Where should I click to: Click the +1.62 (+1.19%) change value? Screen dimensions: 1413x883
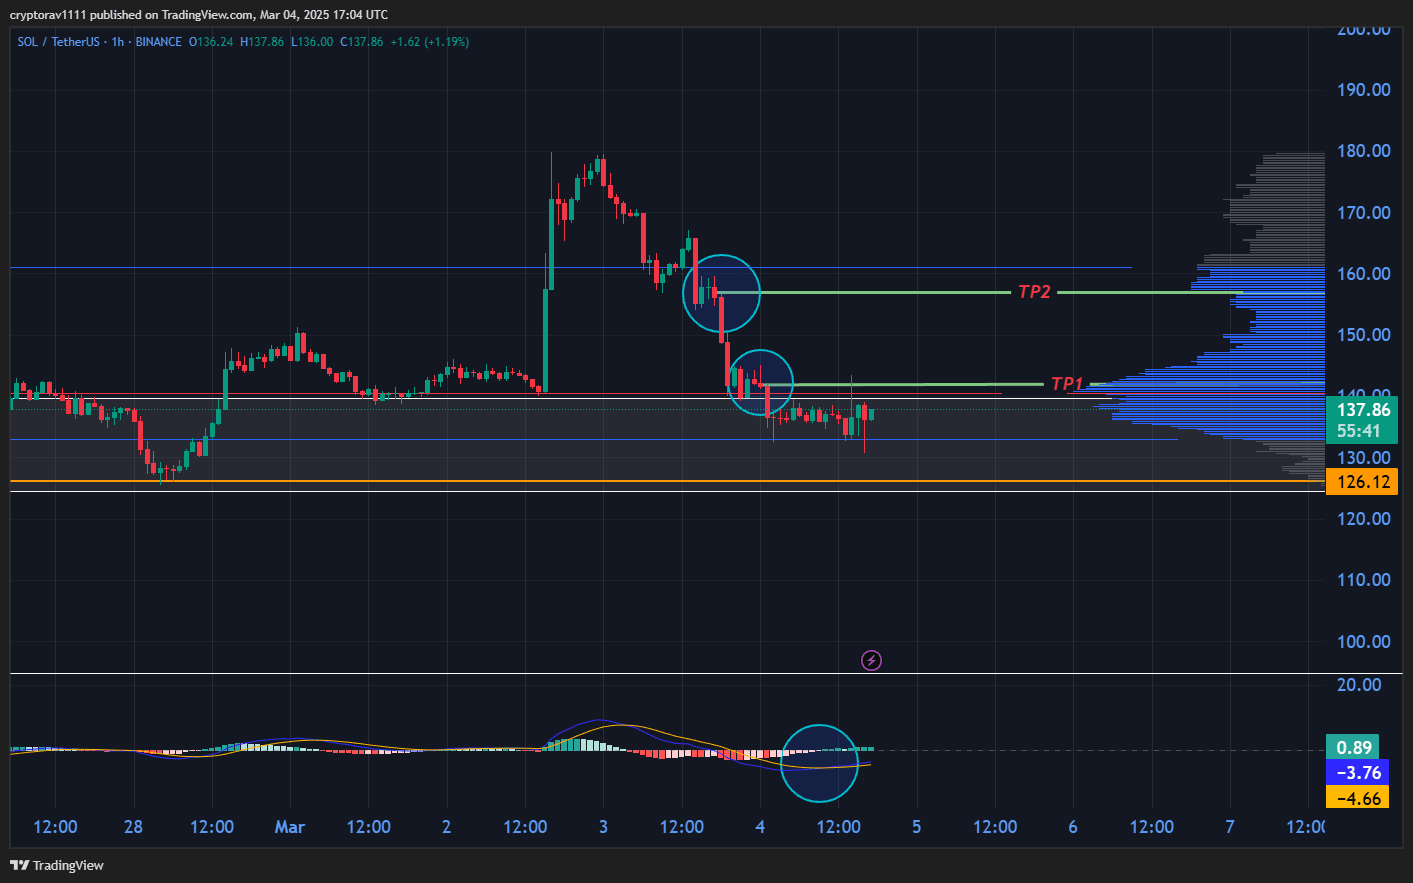(x=430, y=42)
